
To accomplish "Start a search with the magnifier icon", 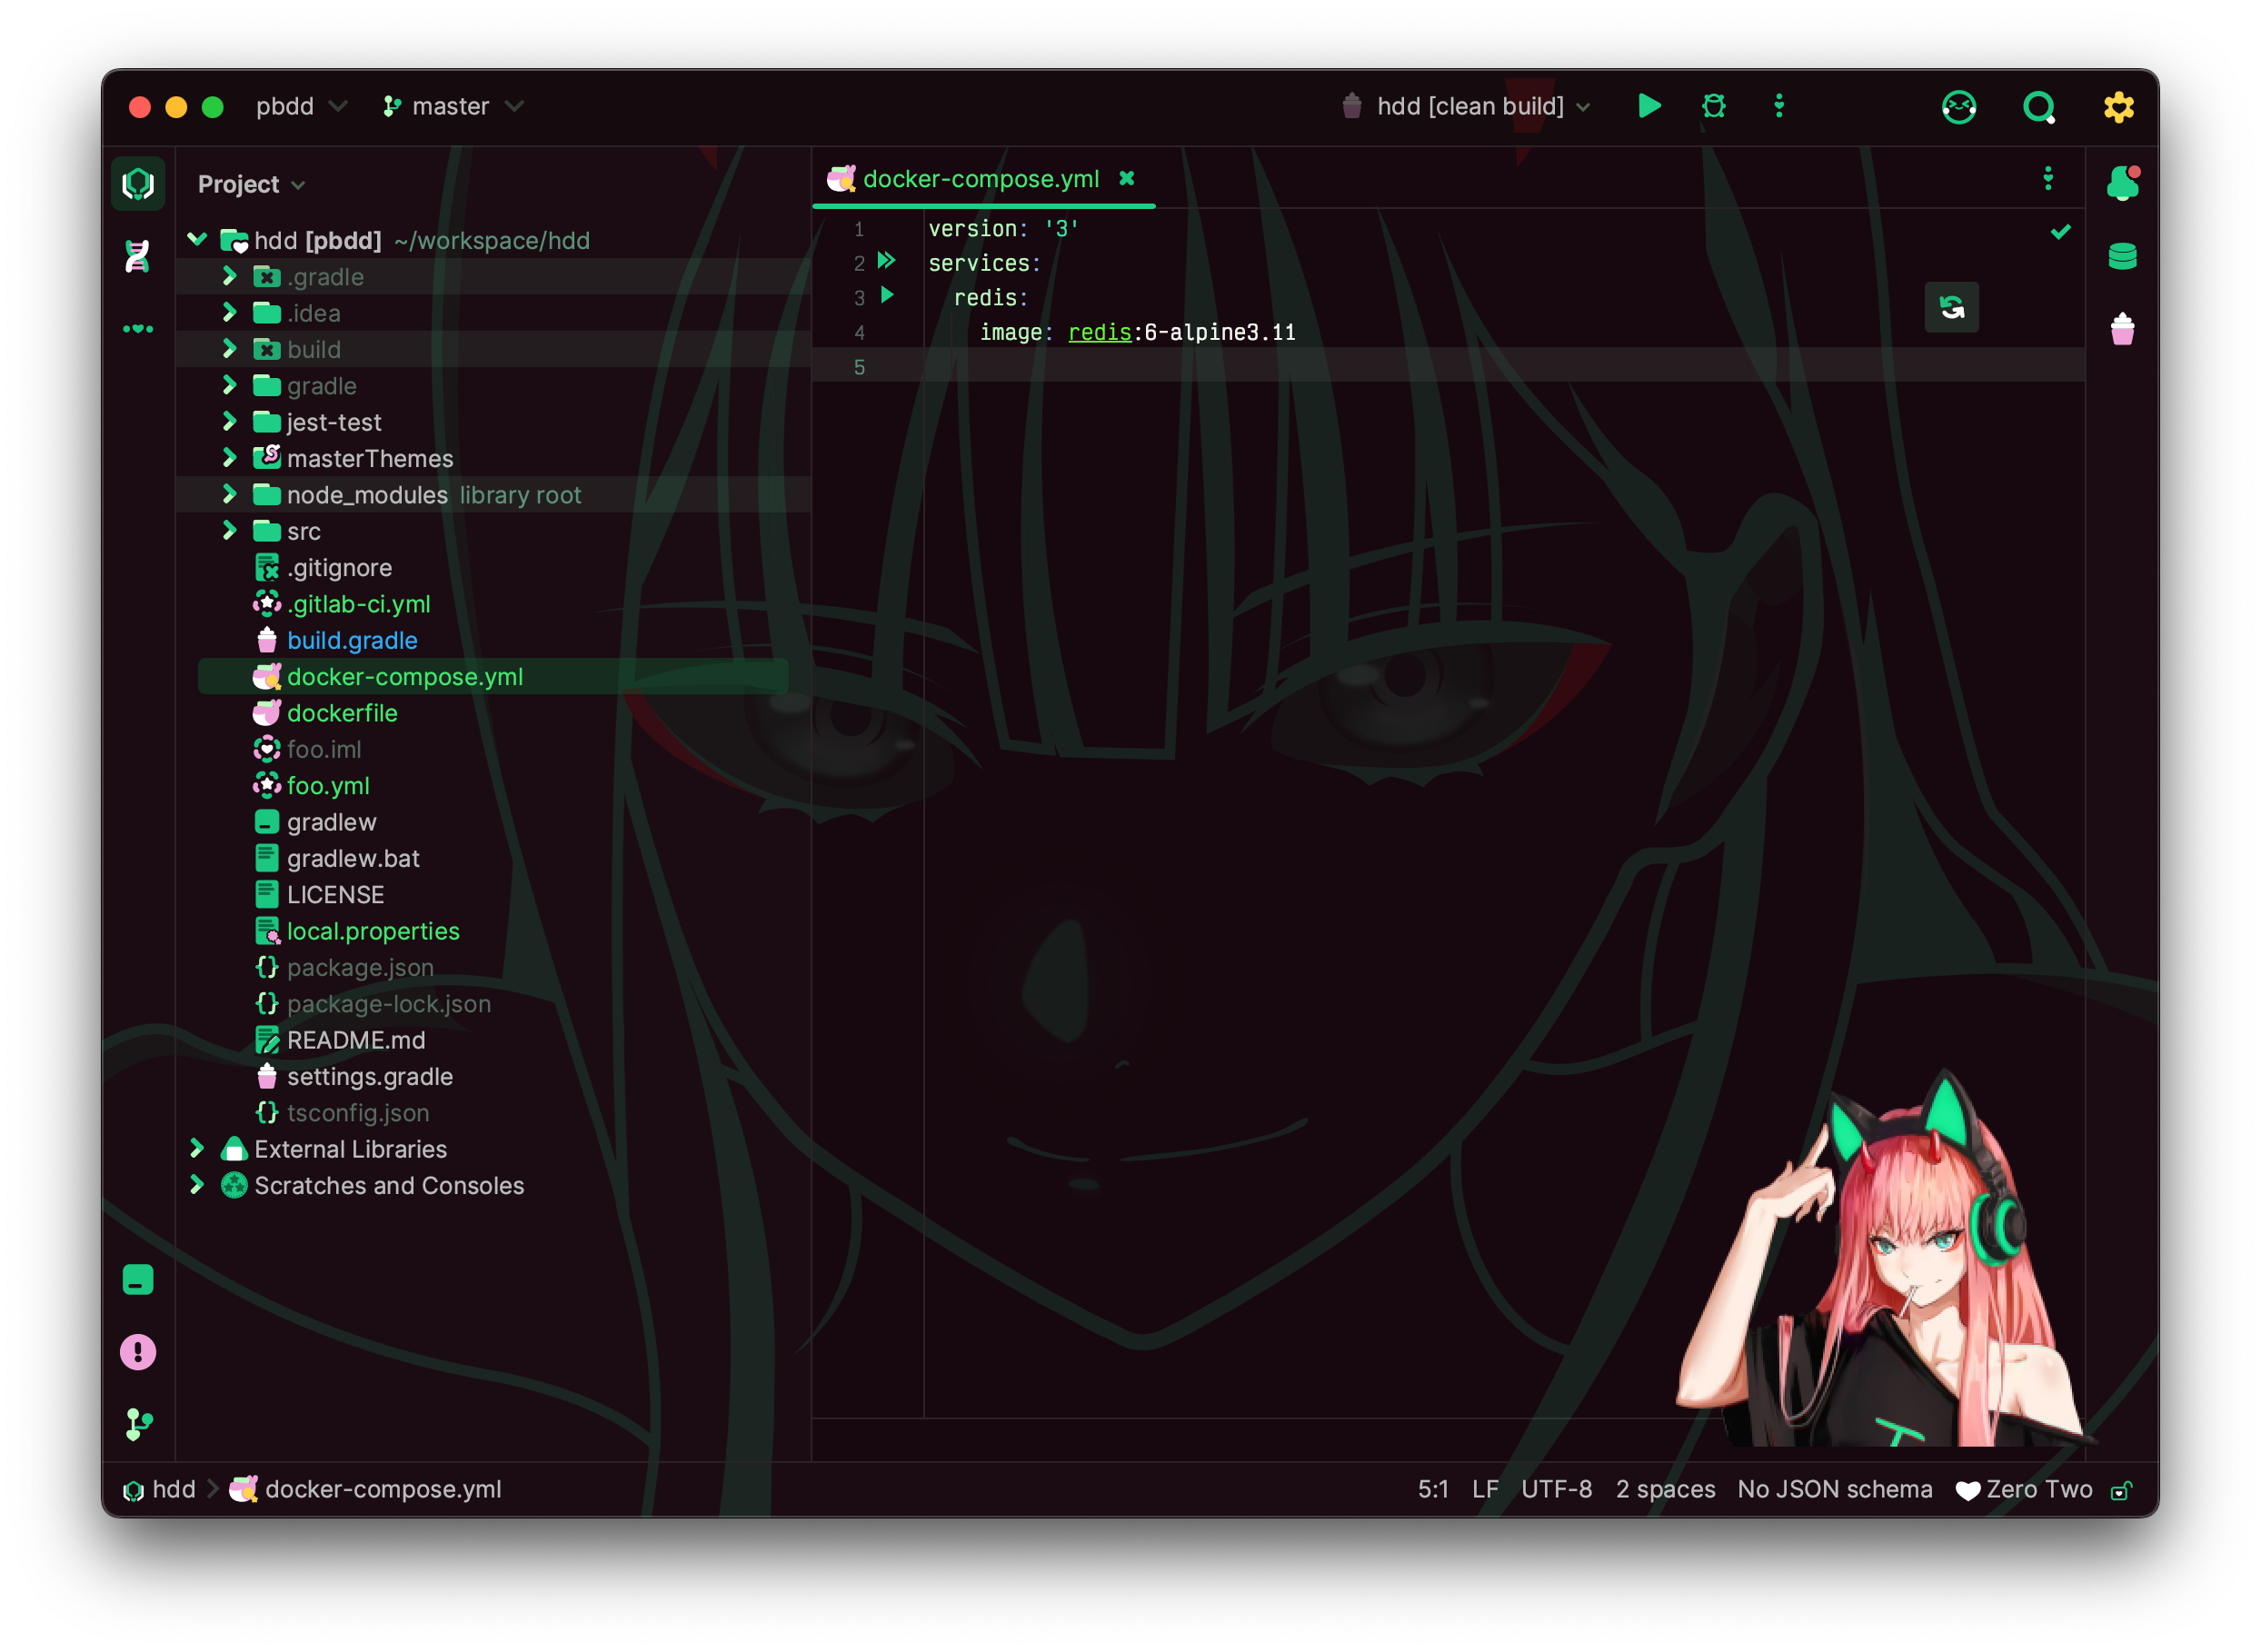I will coord(2040,107).
